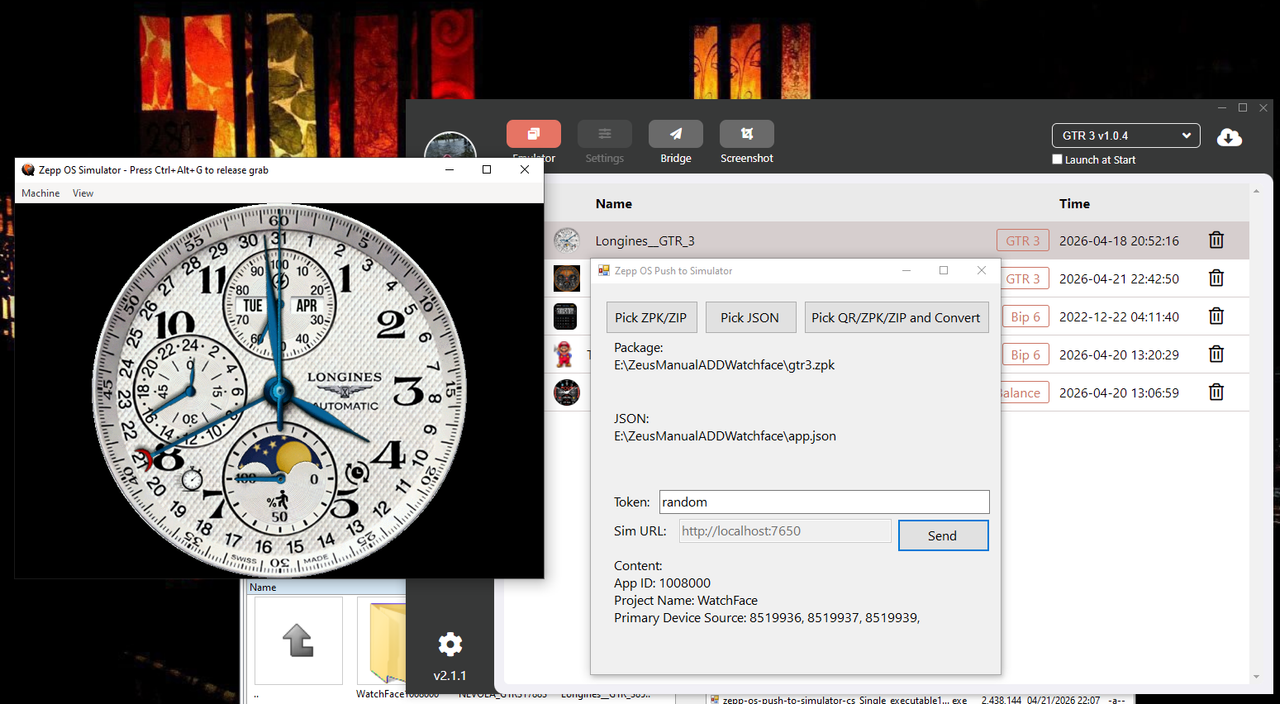Delete the Longines__GTR_3 entry

tap(1216, 240)
